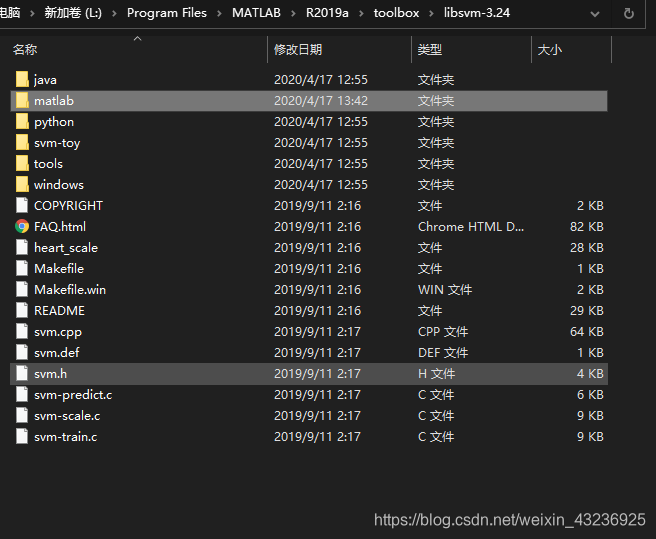Select the README file name

click(x=59, y=311)
